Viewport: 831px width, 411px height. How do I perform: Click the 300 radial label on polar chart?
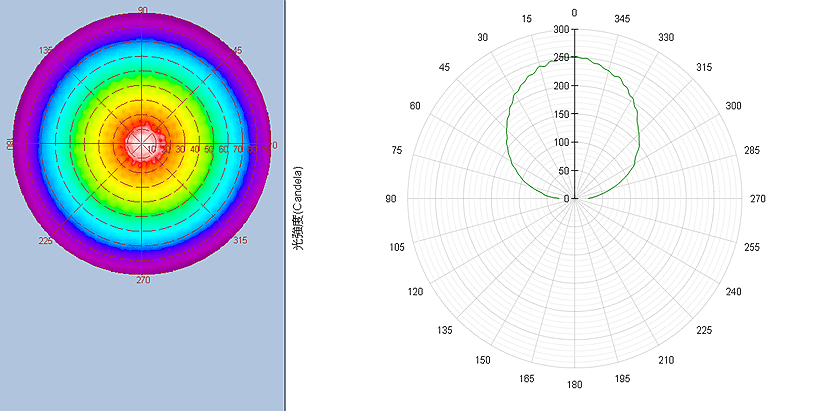pos(561,30)
